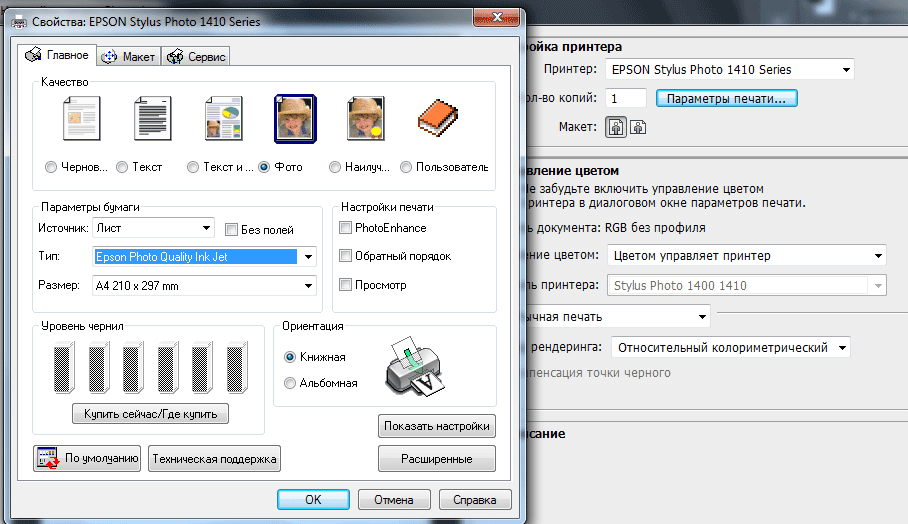
Task: Pick the Text and Image quality icon
Action: point(224,119)
